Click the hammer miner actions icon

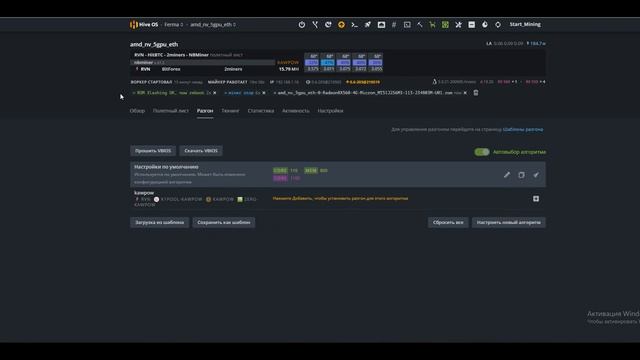pos(420,24)
